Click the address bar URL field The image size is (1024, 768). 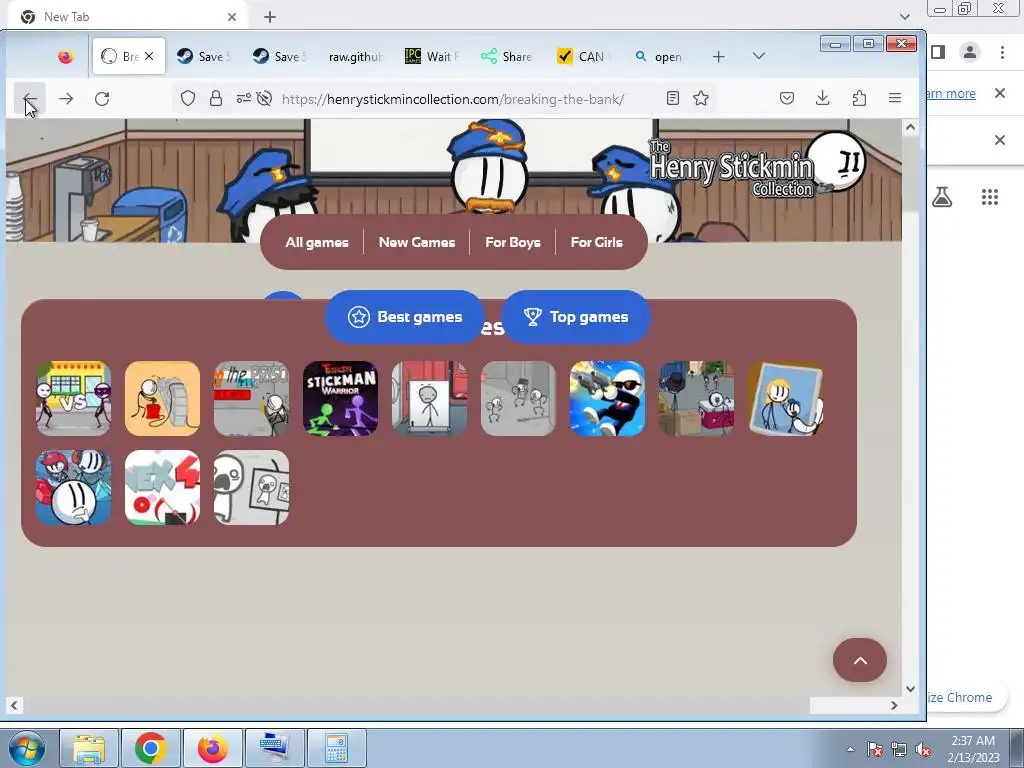453,99
